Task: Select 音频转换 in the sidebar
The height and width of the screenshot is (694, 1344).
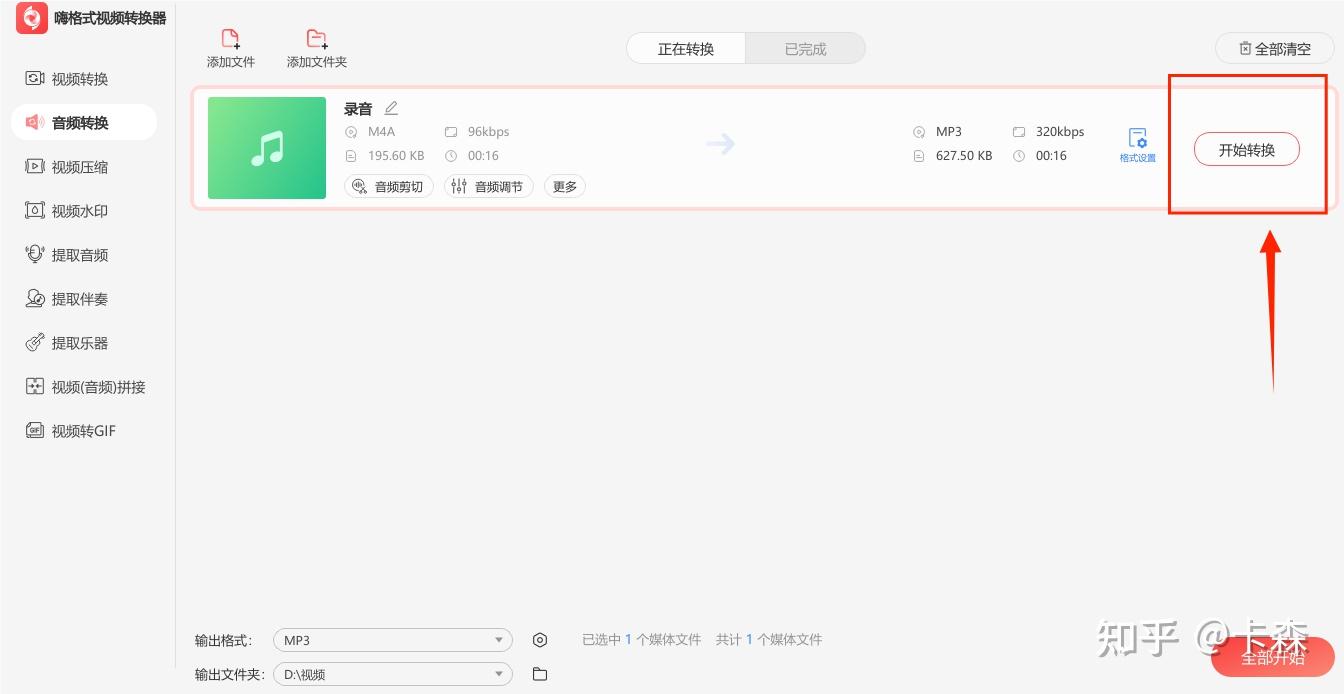Action: 84,122
